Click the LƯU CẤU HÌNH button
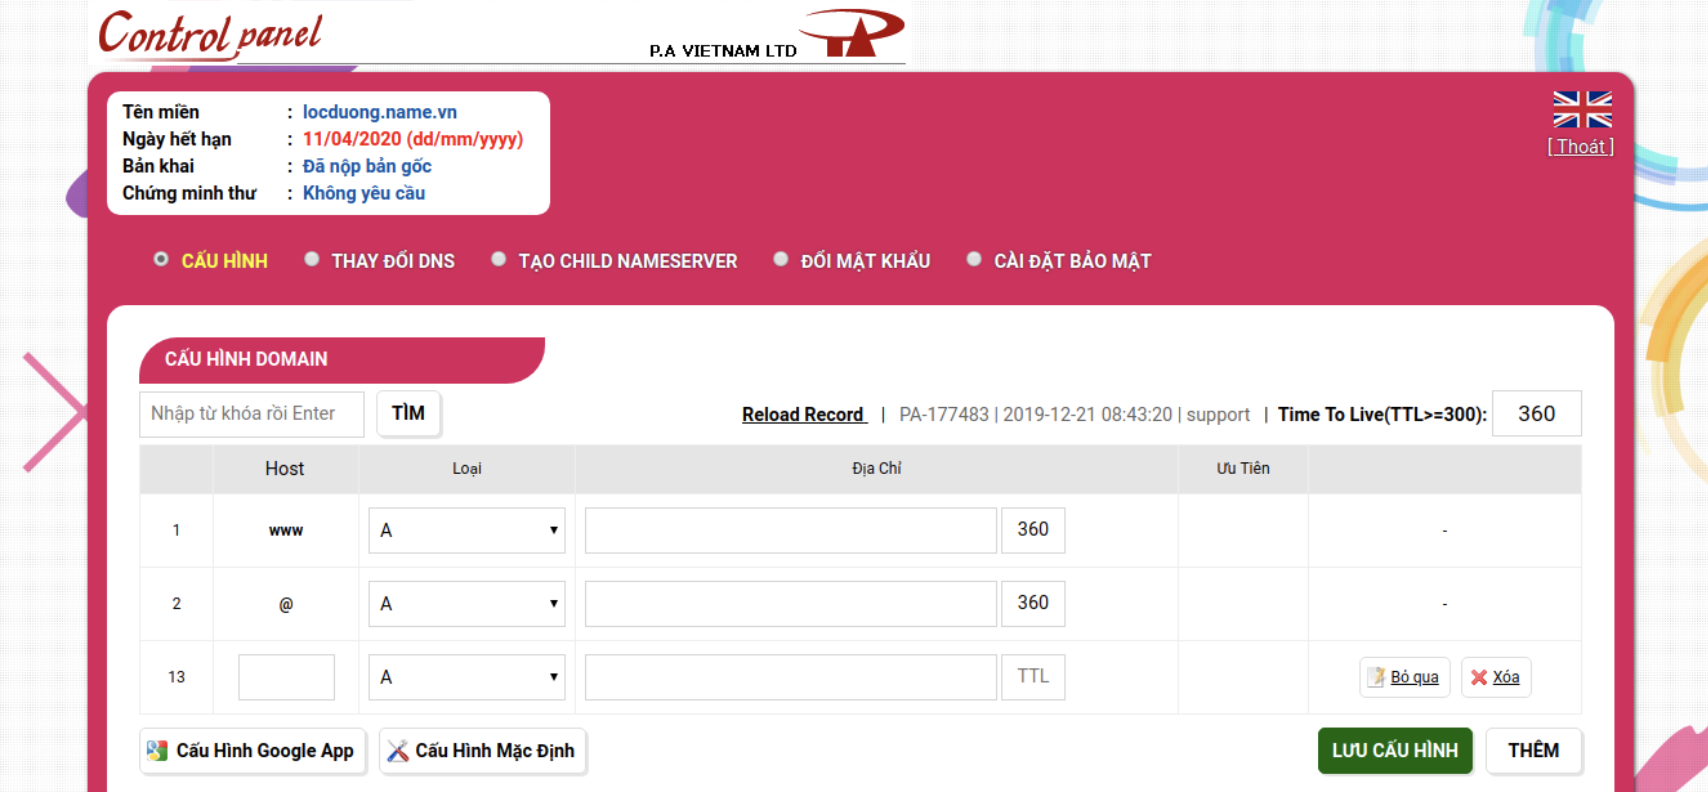The height and width of the screenshot is (792, 1708). point(1395,750)
